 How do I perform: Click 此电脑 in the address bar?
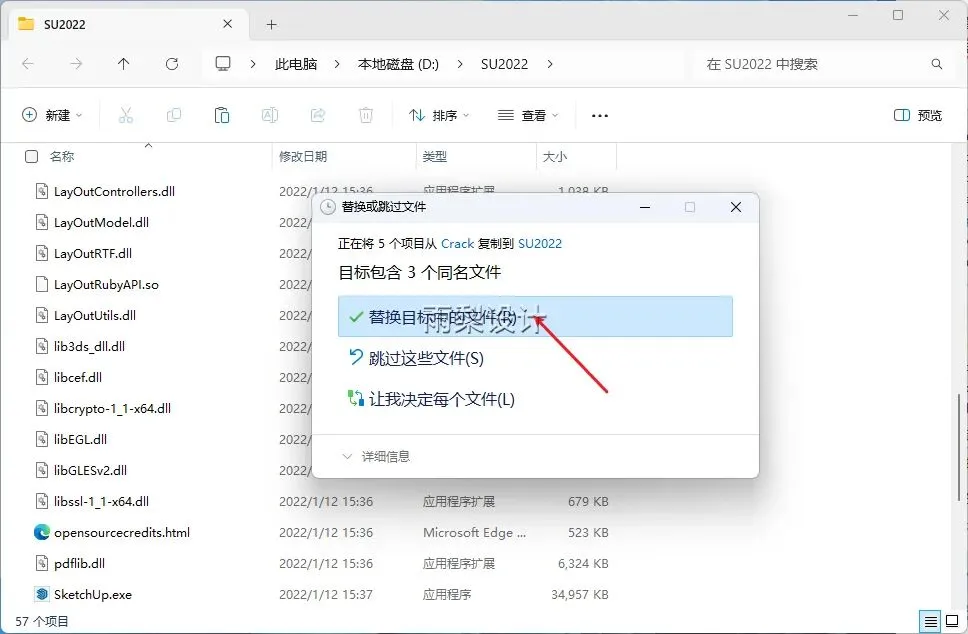[296, 64]
